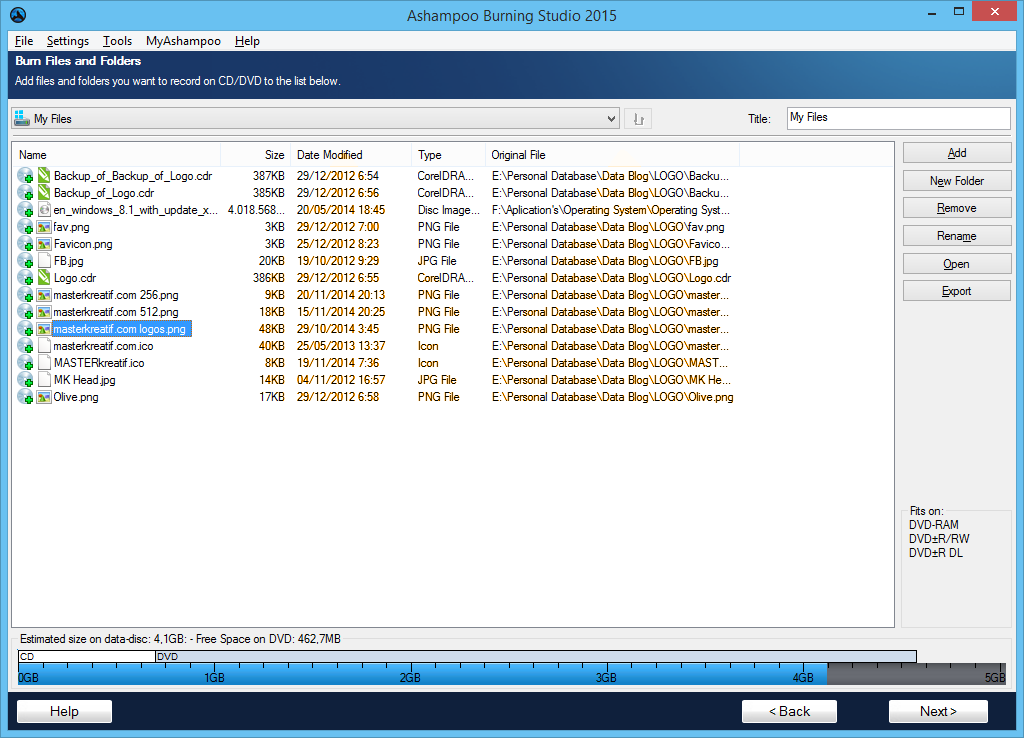
Task: Click the Estimated size on data-disc status text
Action: point(180,639)
